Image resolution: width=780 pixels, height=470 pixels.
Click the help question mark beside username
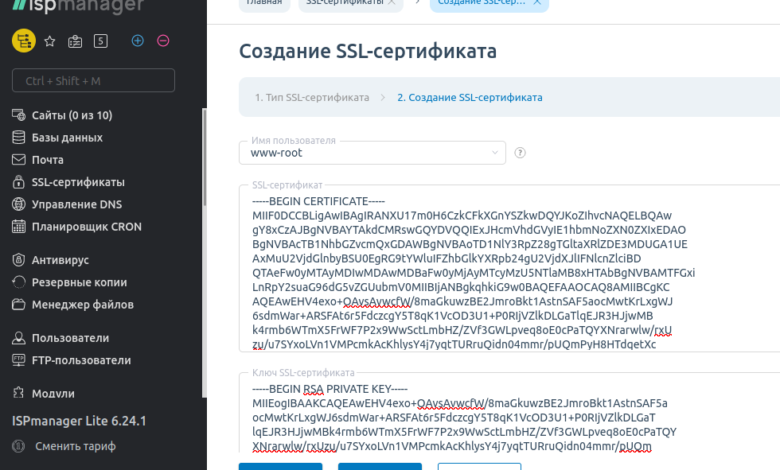point(520,153)
